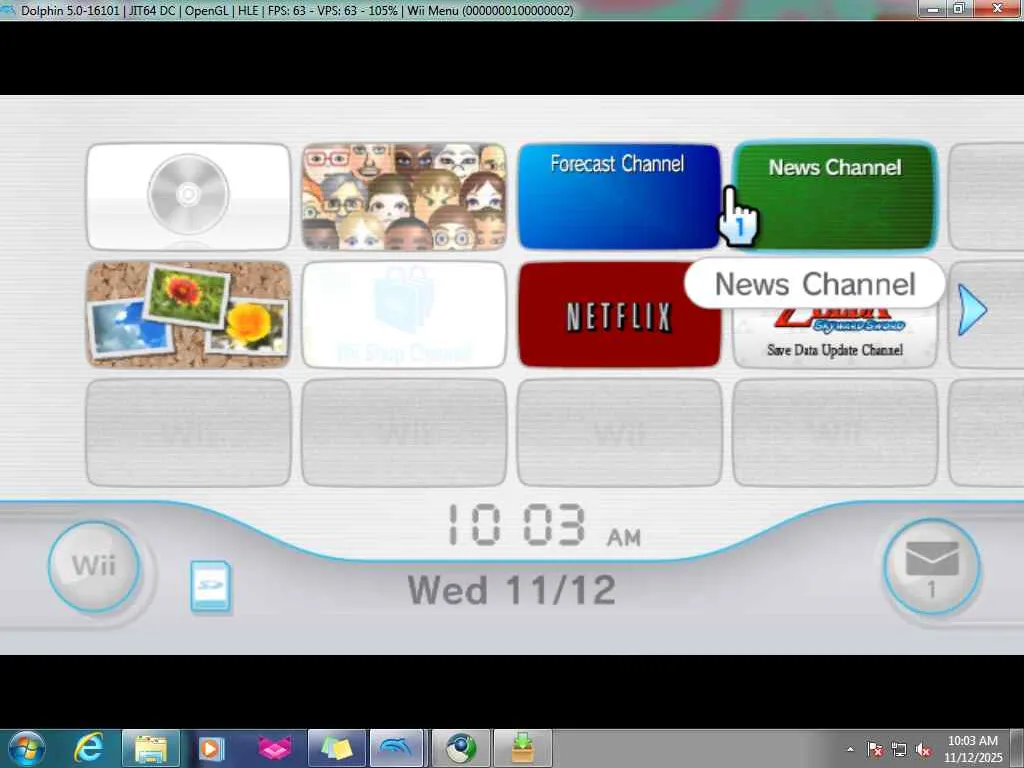Open the download box taskbar icon
Image resolution: width=1024 pixels, height=768 pixels.
tap(522, 748)
